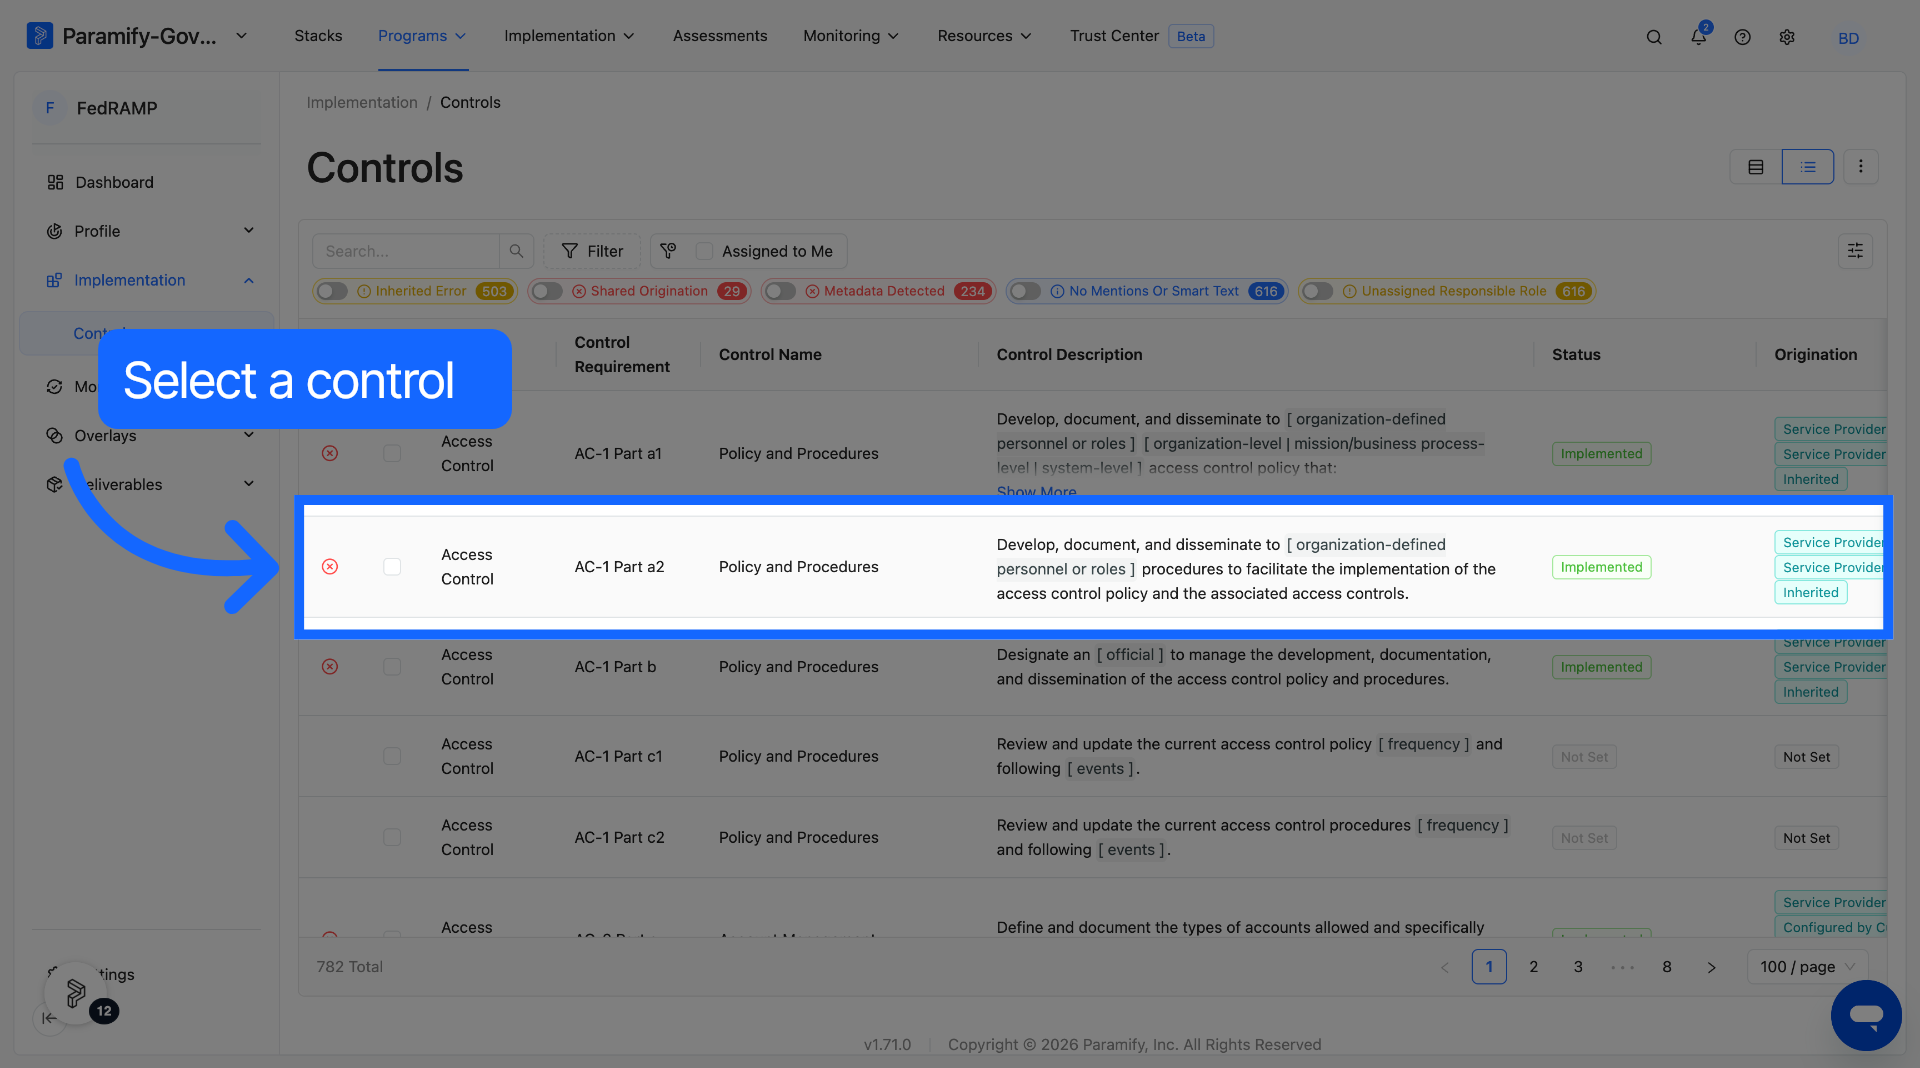
Task: Click the Dashboard sidebar icon
Action: (55, 182)
